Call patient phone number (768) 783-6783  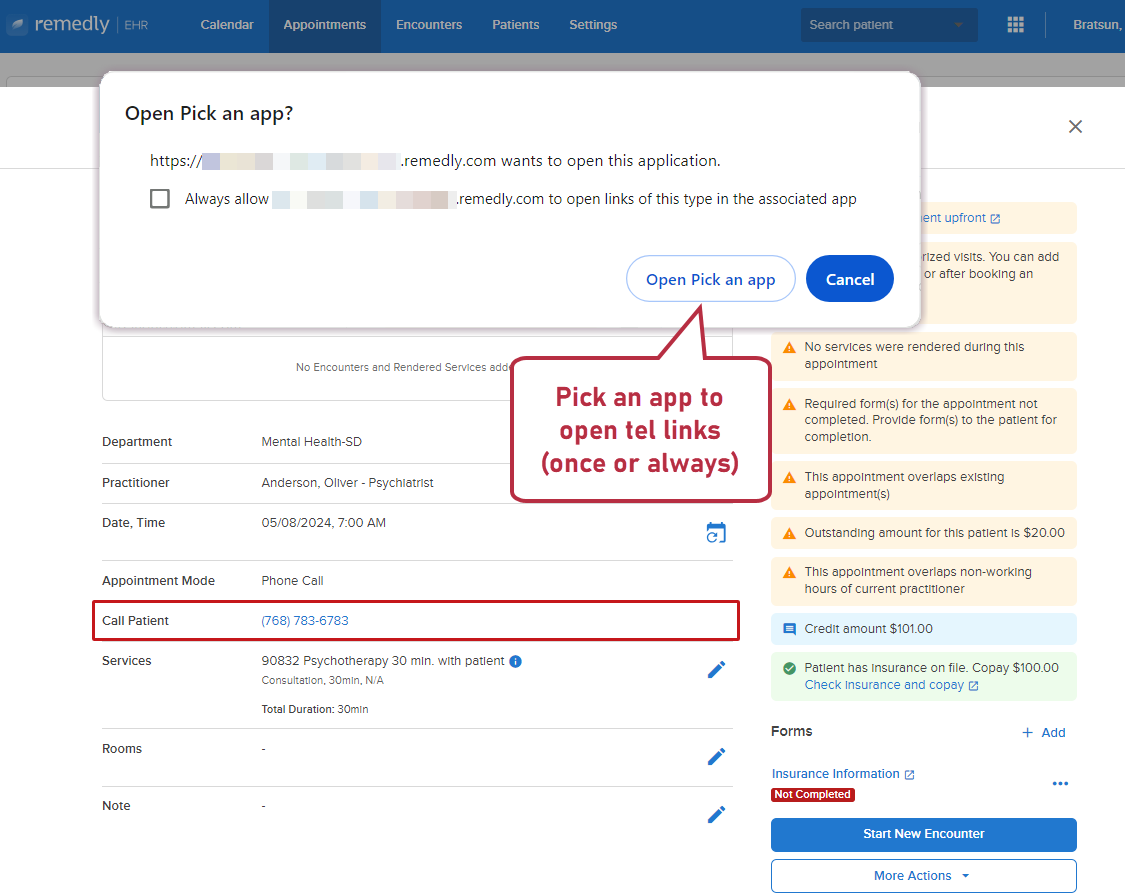pyautogui.click(x=305, y=621)
